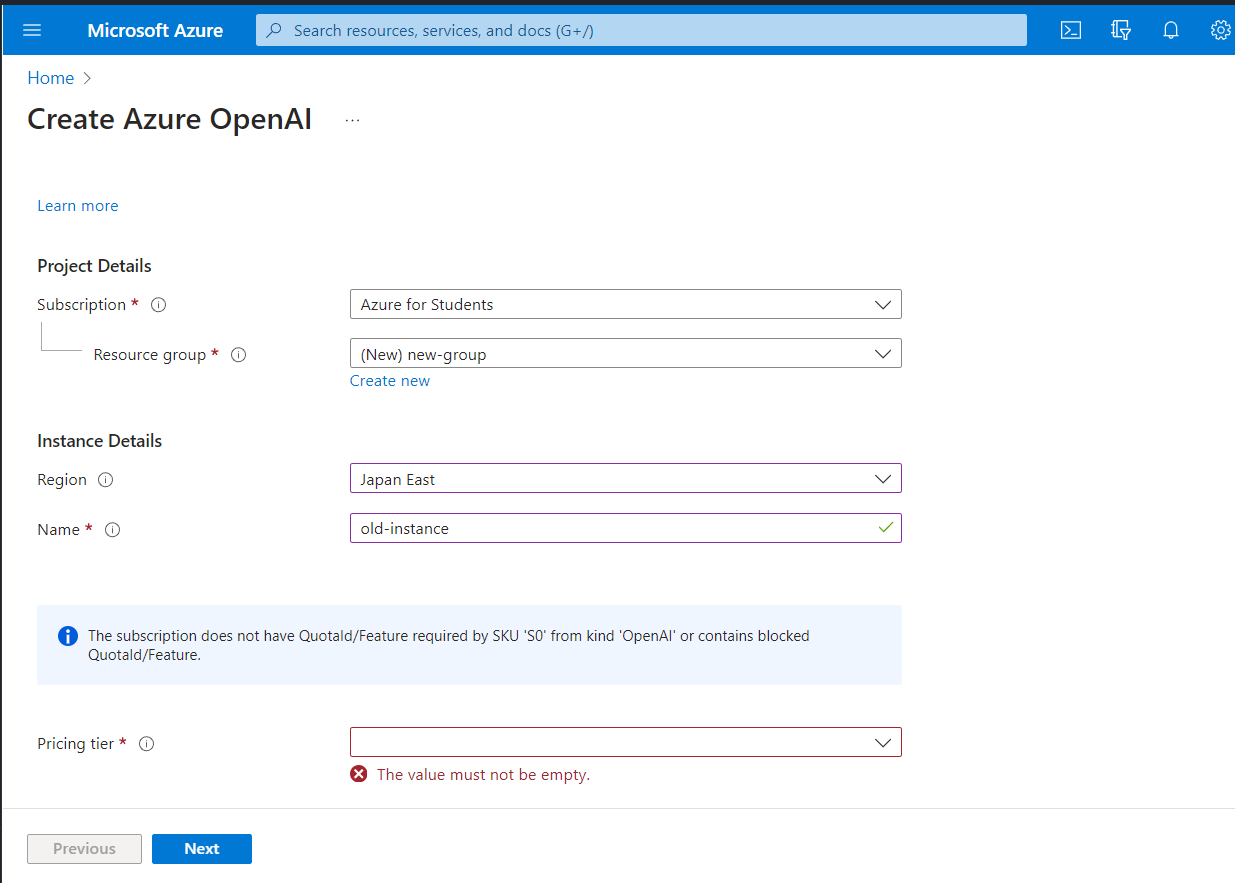Click the Pricing tier info icon
The height and width of the screenshot is (883, 1235).
146,743
